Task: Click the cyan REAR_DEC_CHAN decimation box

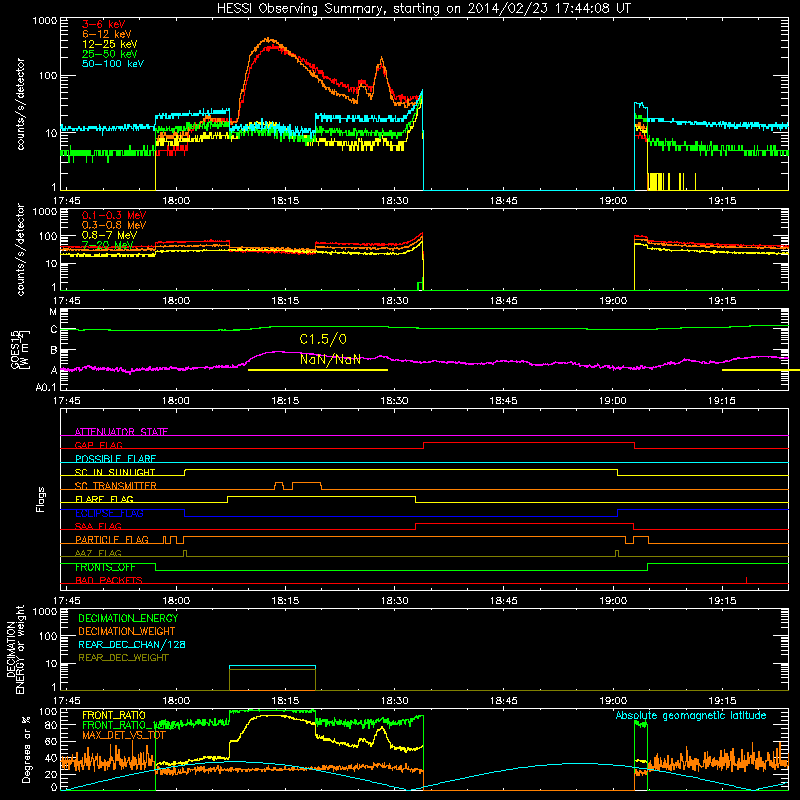Action: coord(272,678)
